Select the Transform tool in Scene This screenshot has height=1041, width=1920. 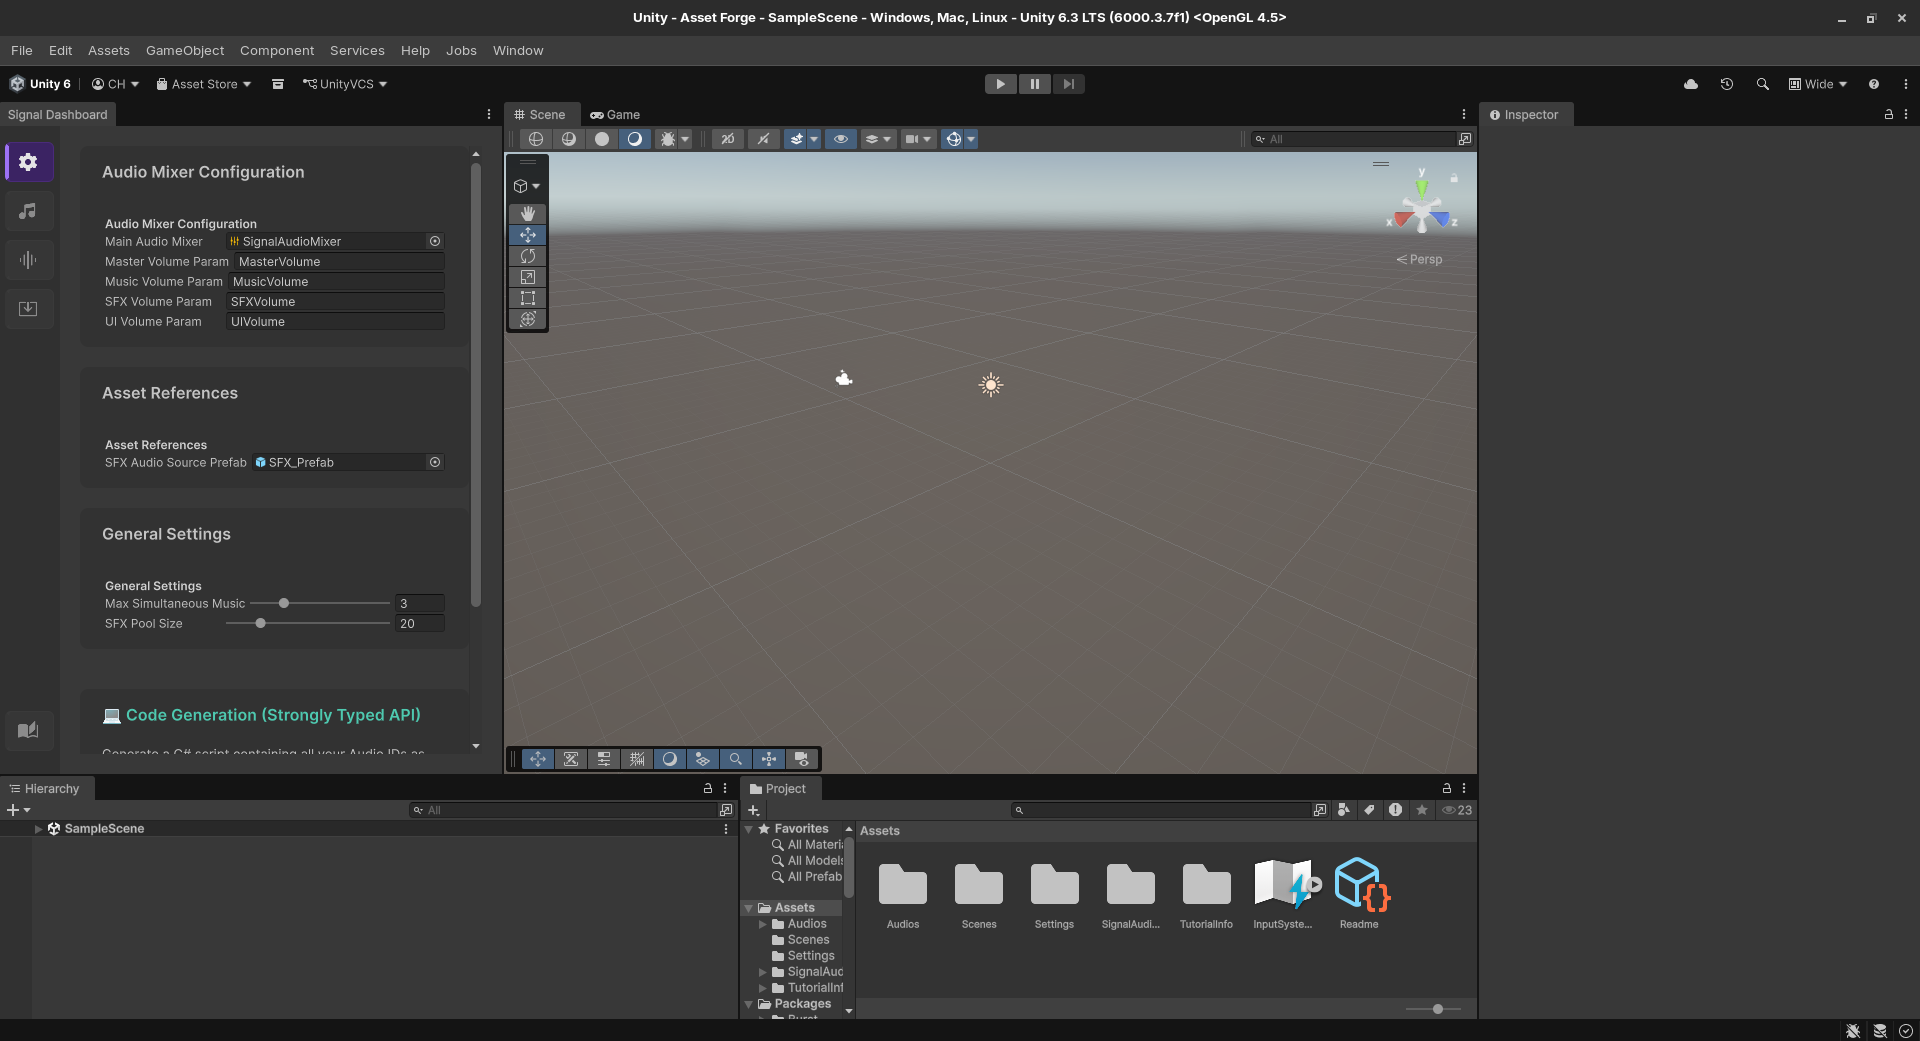tap(528, 319)
